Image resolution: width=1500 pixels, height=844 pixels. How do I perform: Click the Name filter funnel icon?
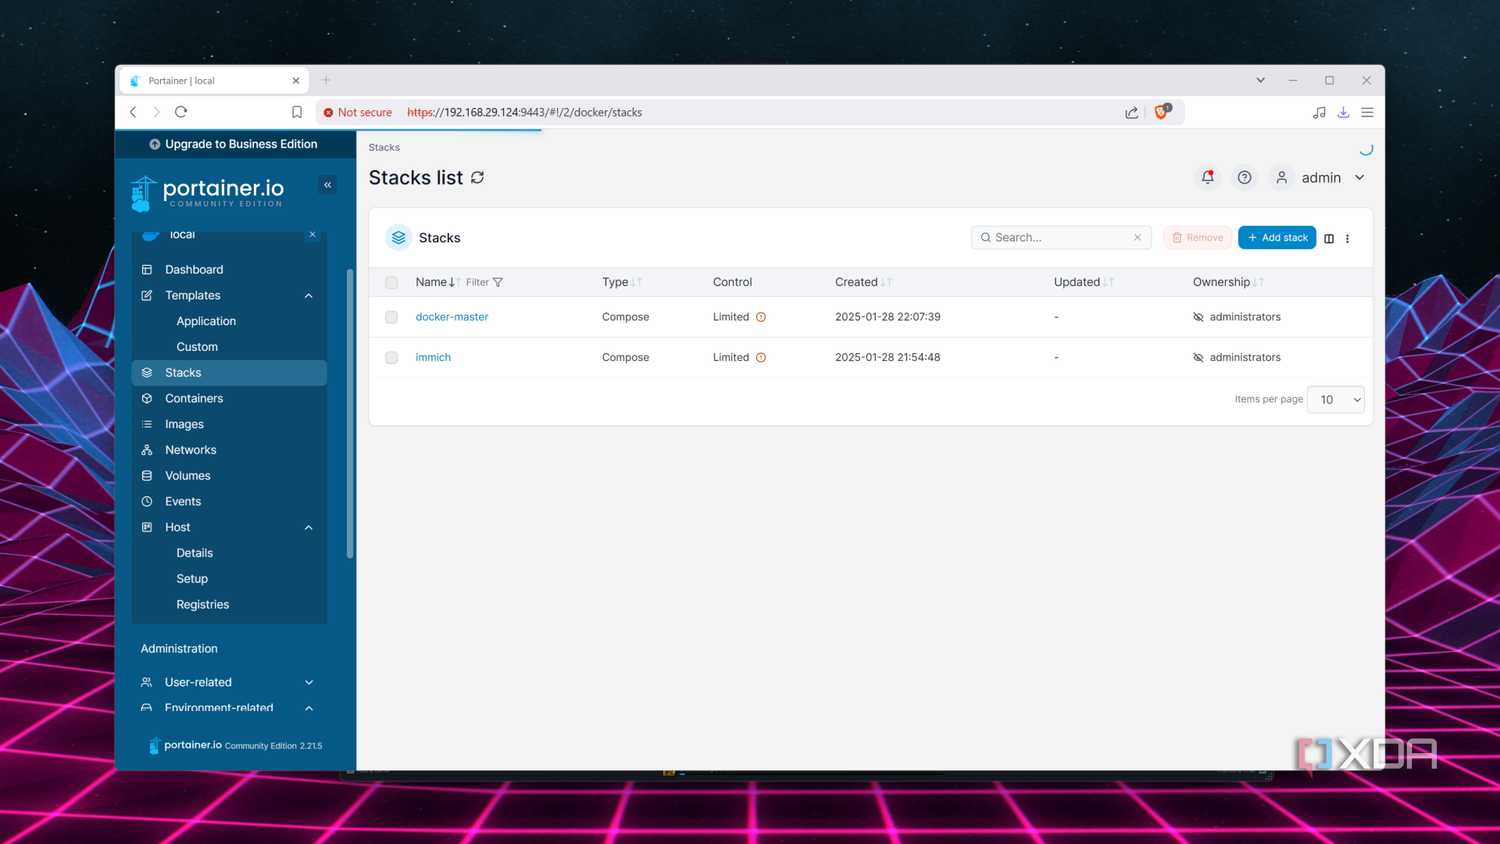point(498,282)
